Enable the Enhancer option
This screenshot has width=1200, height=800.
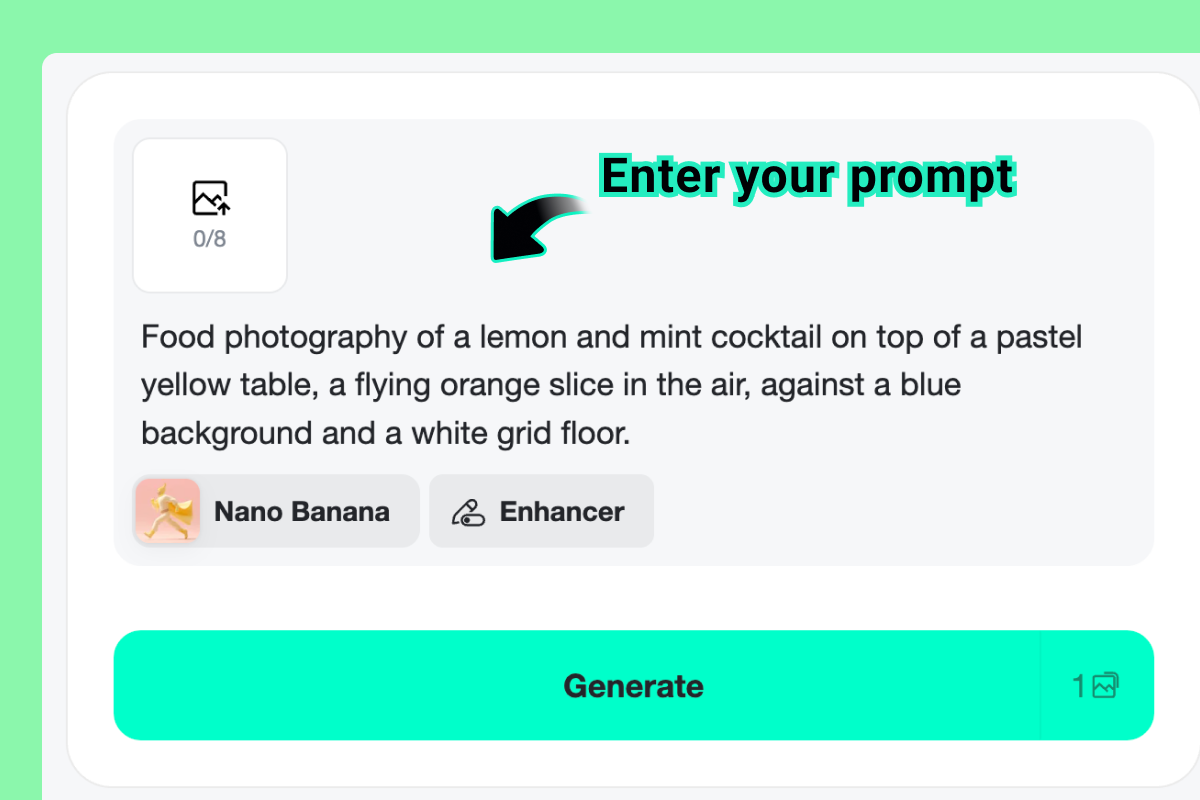click(541, 511)
